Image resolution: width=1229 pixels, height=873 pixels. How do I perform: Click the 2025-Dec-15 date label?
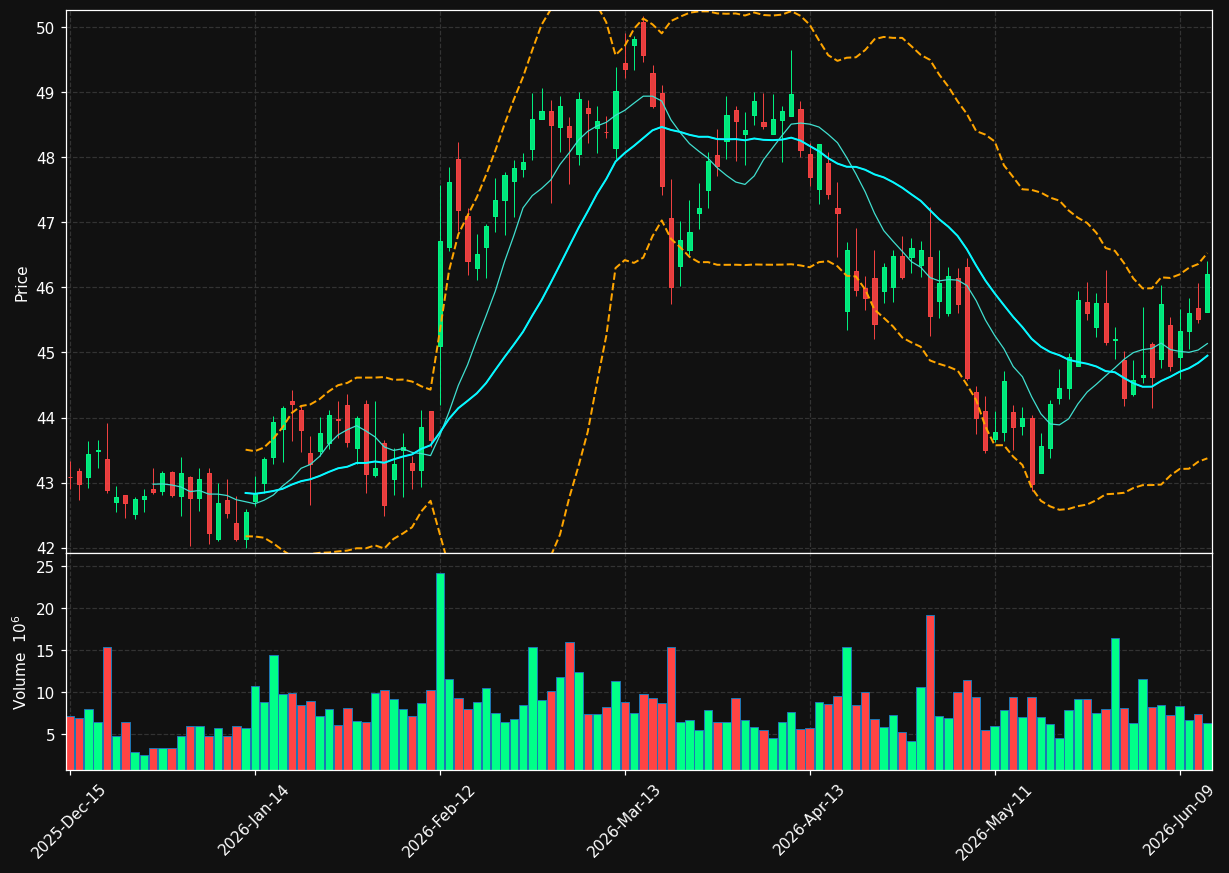coord(68,821)
